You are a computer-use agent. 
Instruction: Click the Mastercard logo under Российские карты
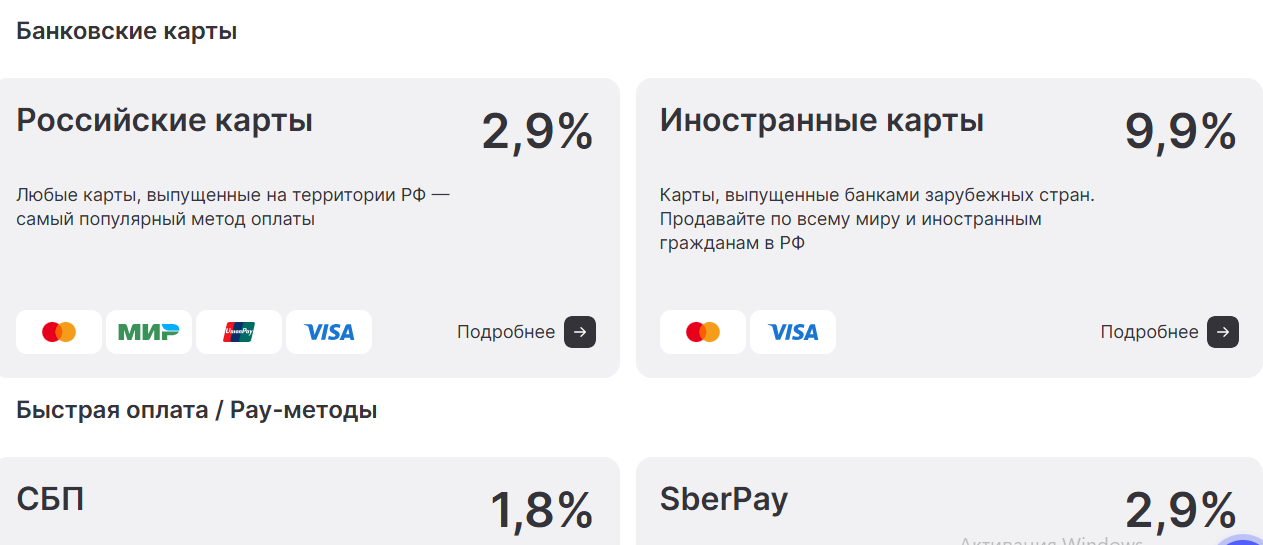(x=59, y=332)
